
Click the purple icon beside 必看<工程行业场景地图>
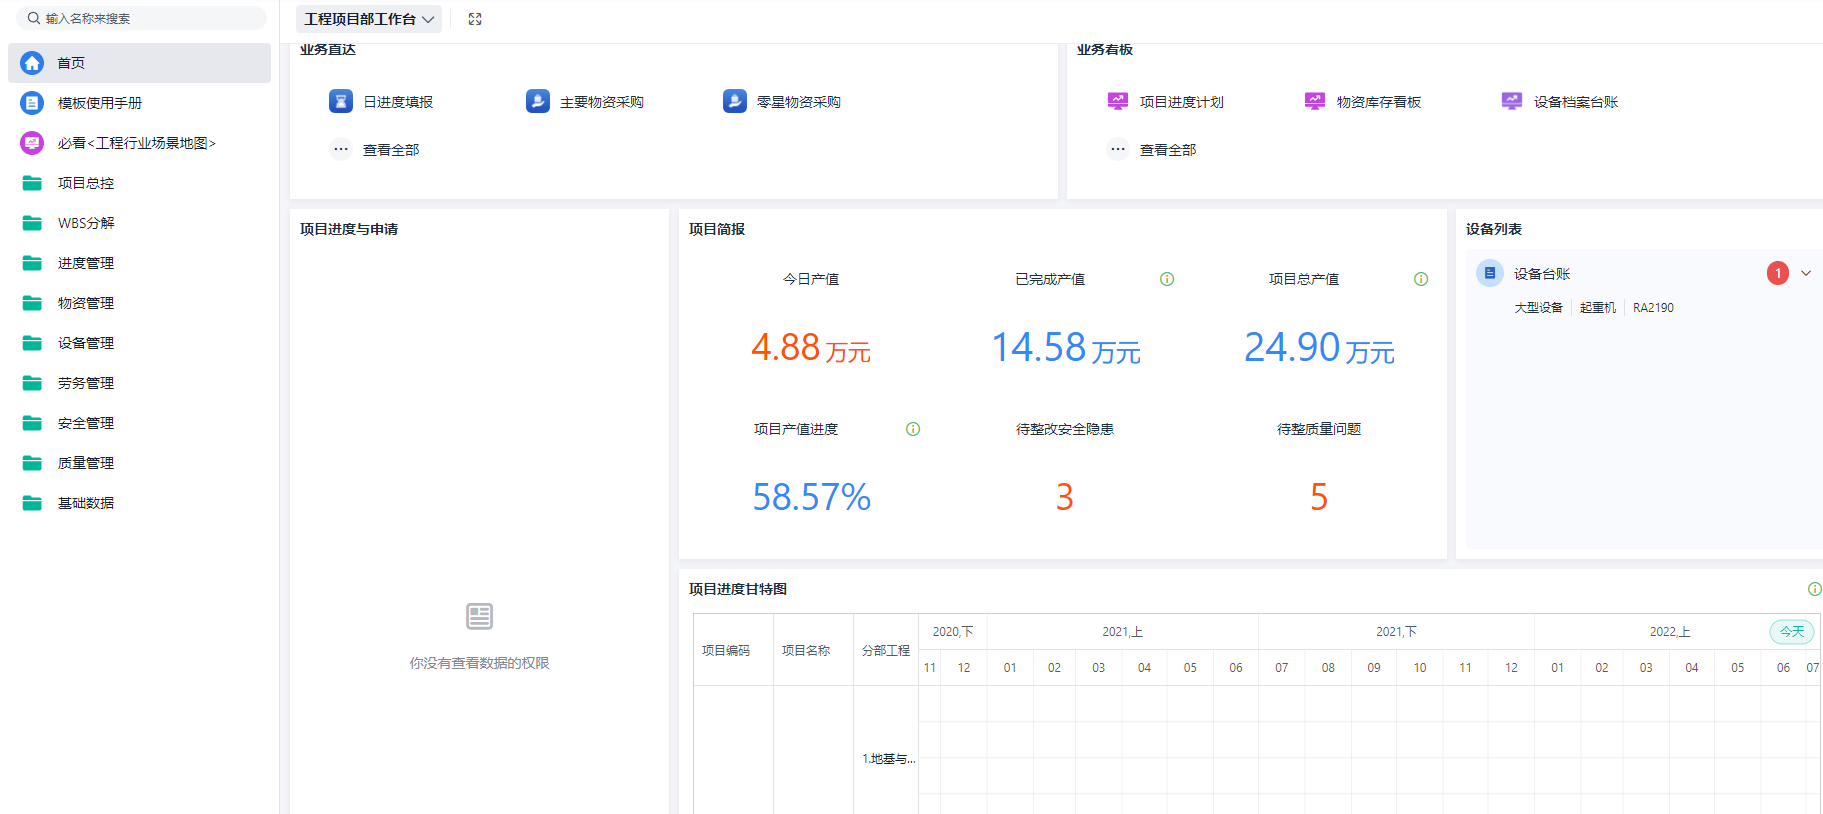32,143
